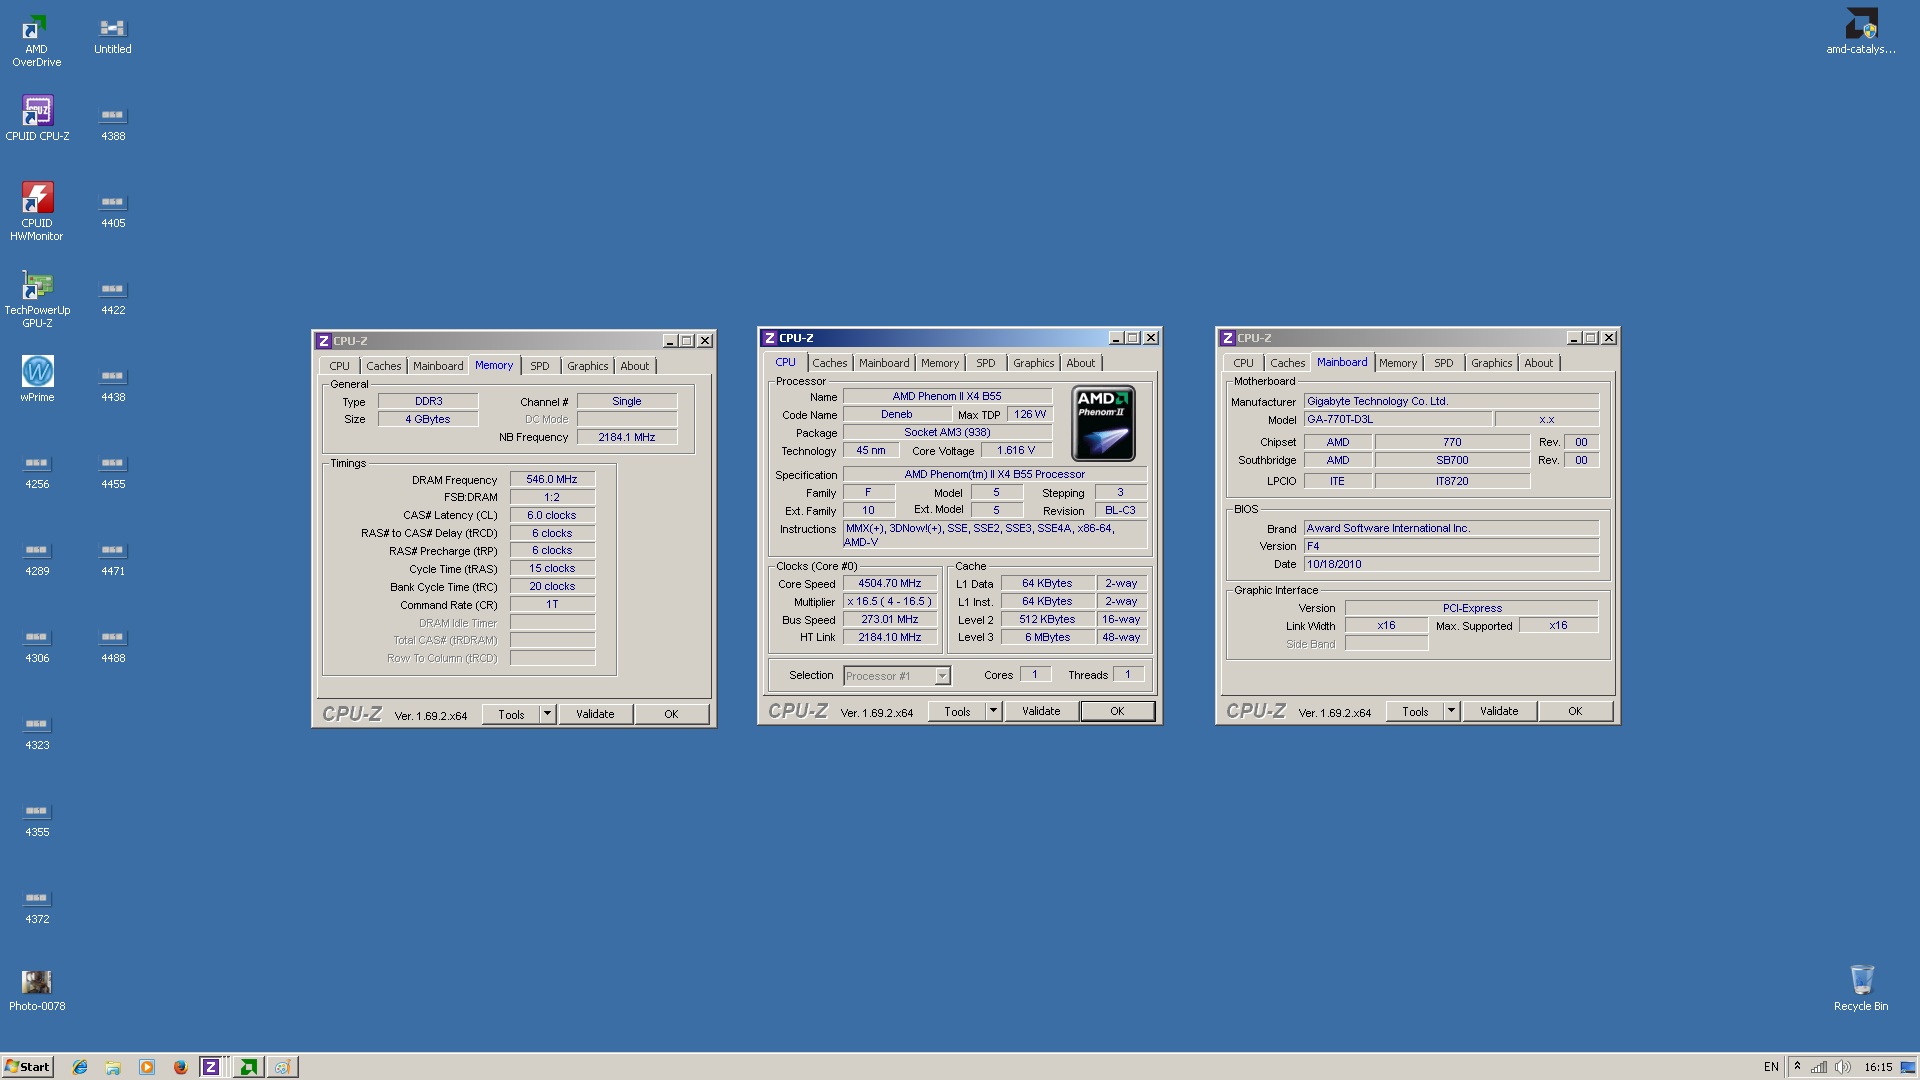Screen dimensions: 1920x1080
Task: Open the 4388 screenshot file icon
Action: click(113, 122)
